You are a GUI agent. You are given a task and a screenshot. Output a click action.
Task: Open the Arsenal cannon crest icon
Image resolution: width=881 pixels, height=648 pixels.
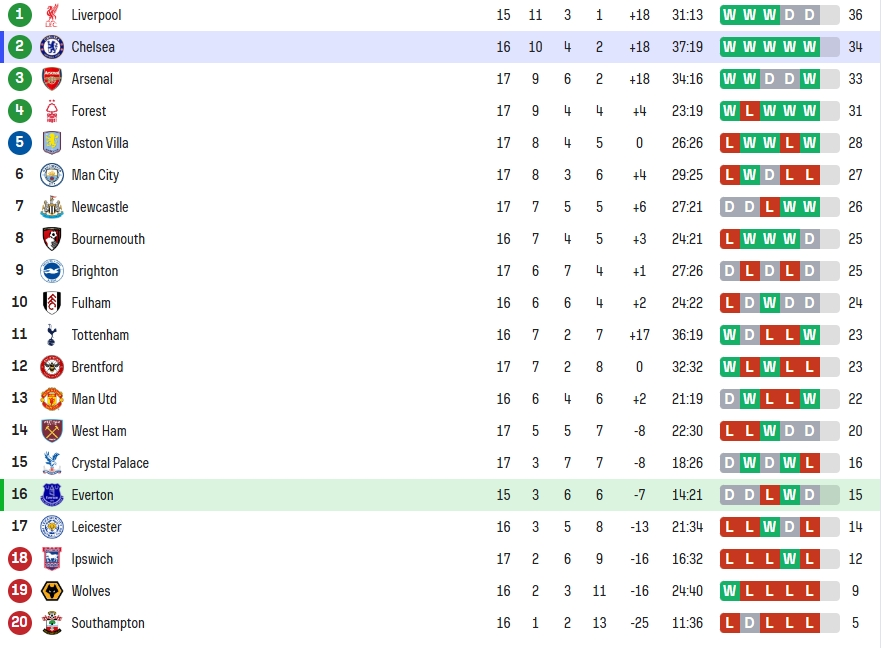[52, 79]
